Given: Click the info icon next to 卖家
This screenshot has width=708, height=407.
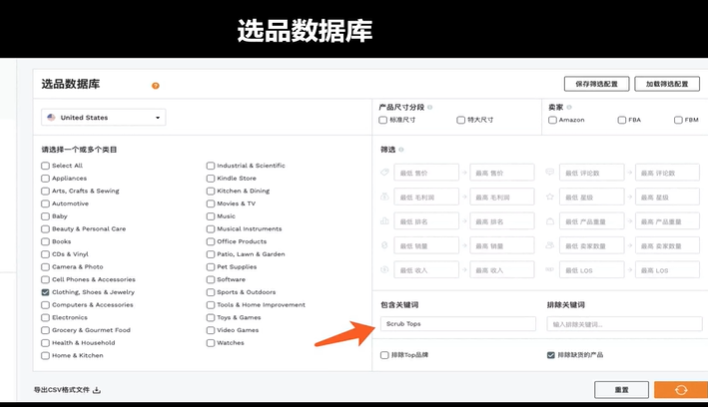Looking at the screenshot, I should [569, 107].
